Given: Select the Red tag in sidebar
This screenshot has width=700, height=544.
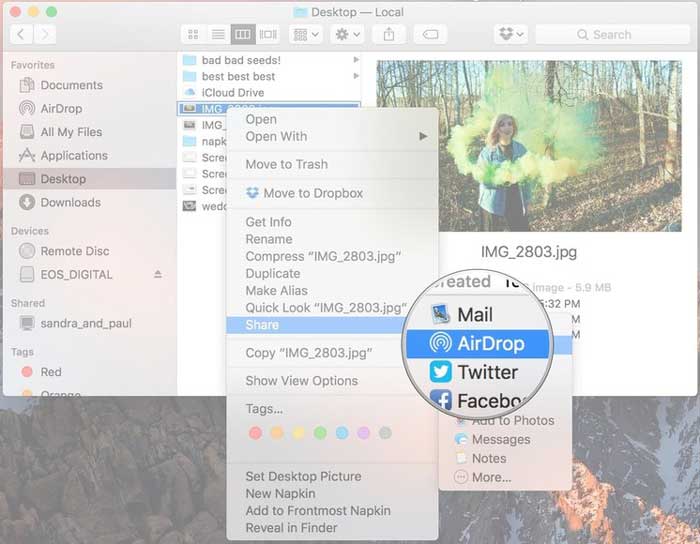Looking at the screenshot, I should pos(51,372).
